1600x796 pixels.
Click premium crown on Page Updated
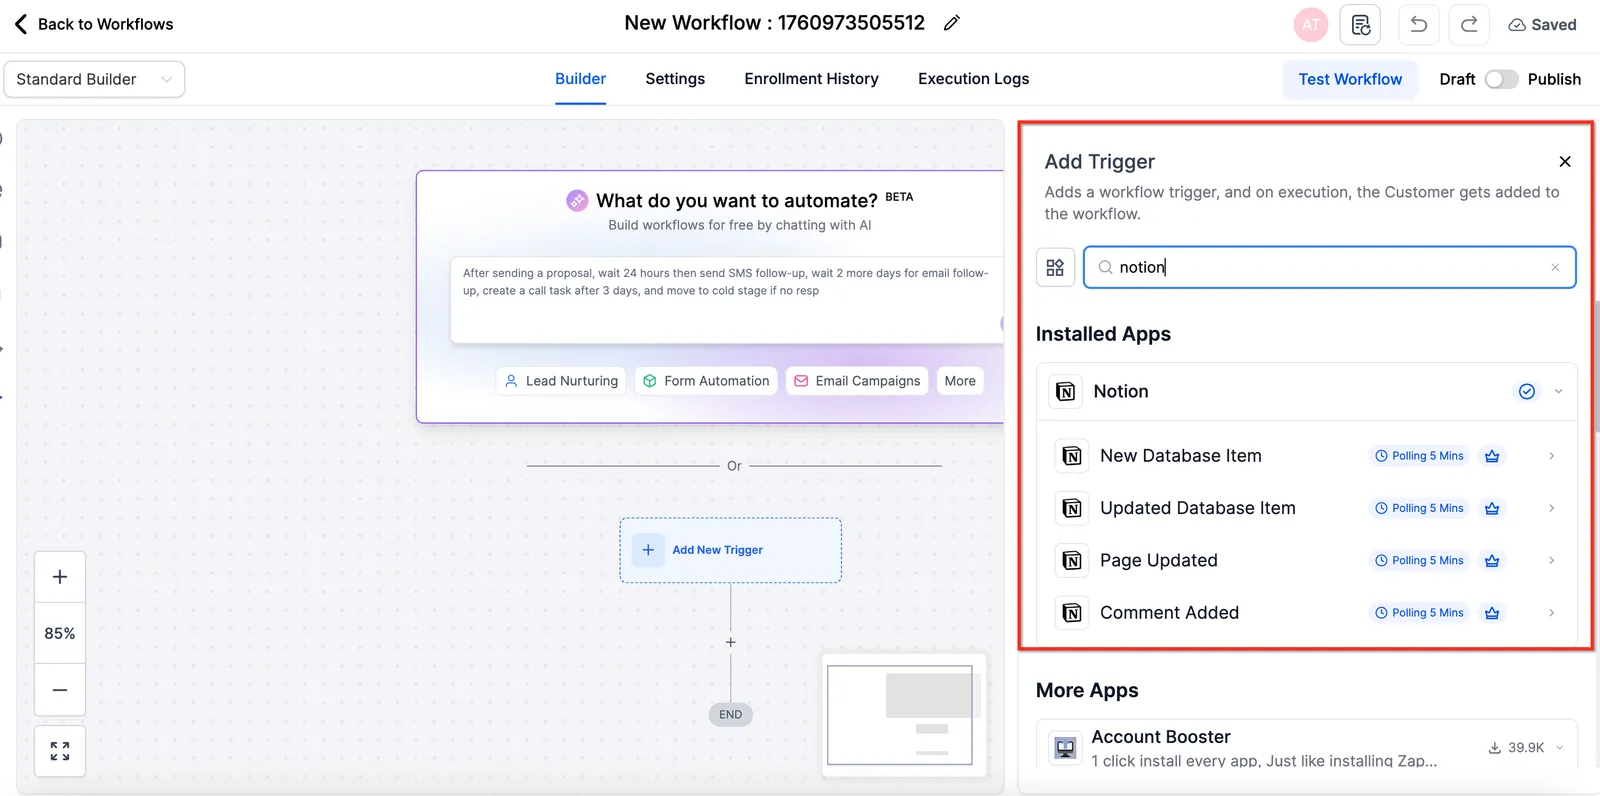tap(1492, 561)
